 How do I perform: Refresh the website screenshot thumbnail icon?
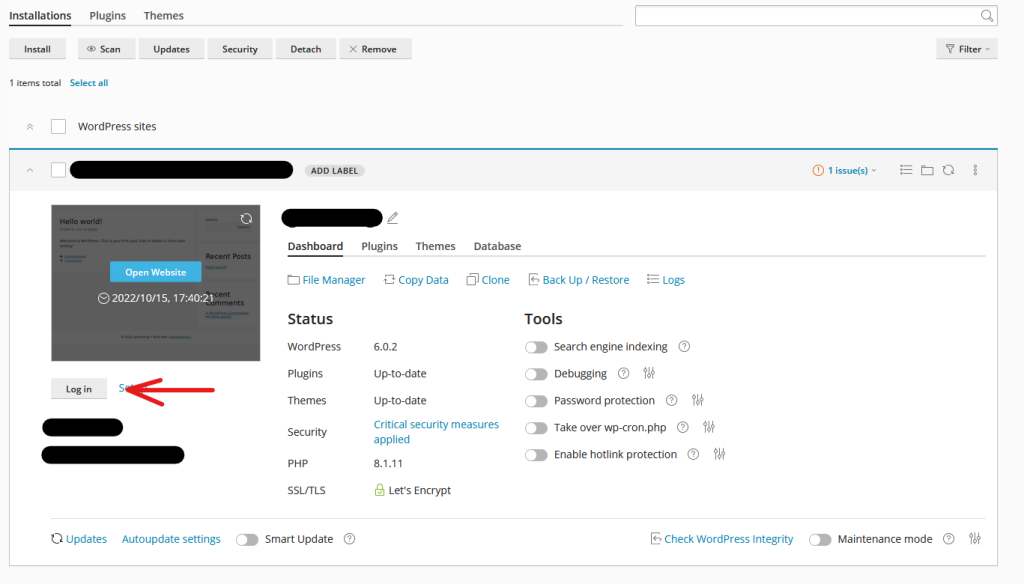click(246, 219)
